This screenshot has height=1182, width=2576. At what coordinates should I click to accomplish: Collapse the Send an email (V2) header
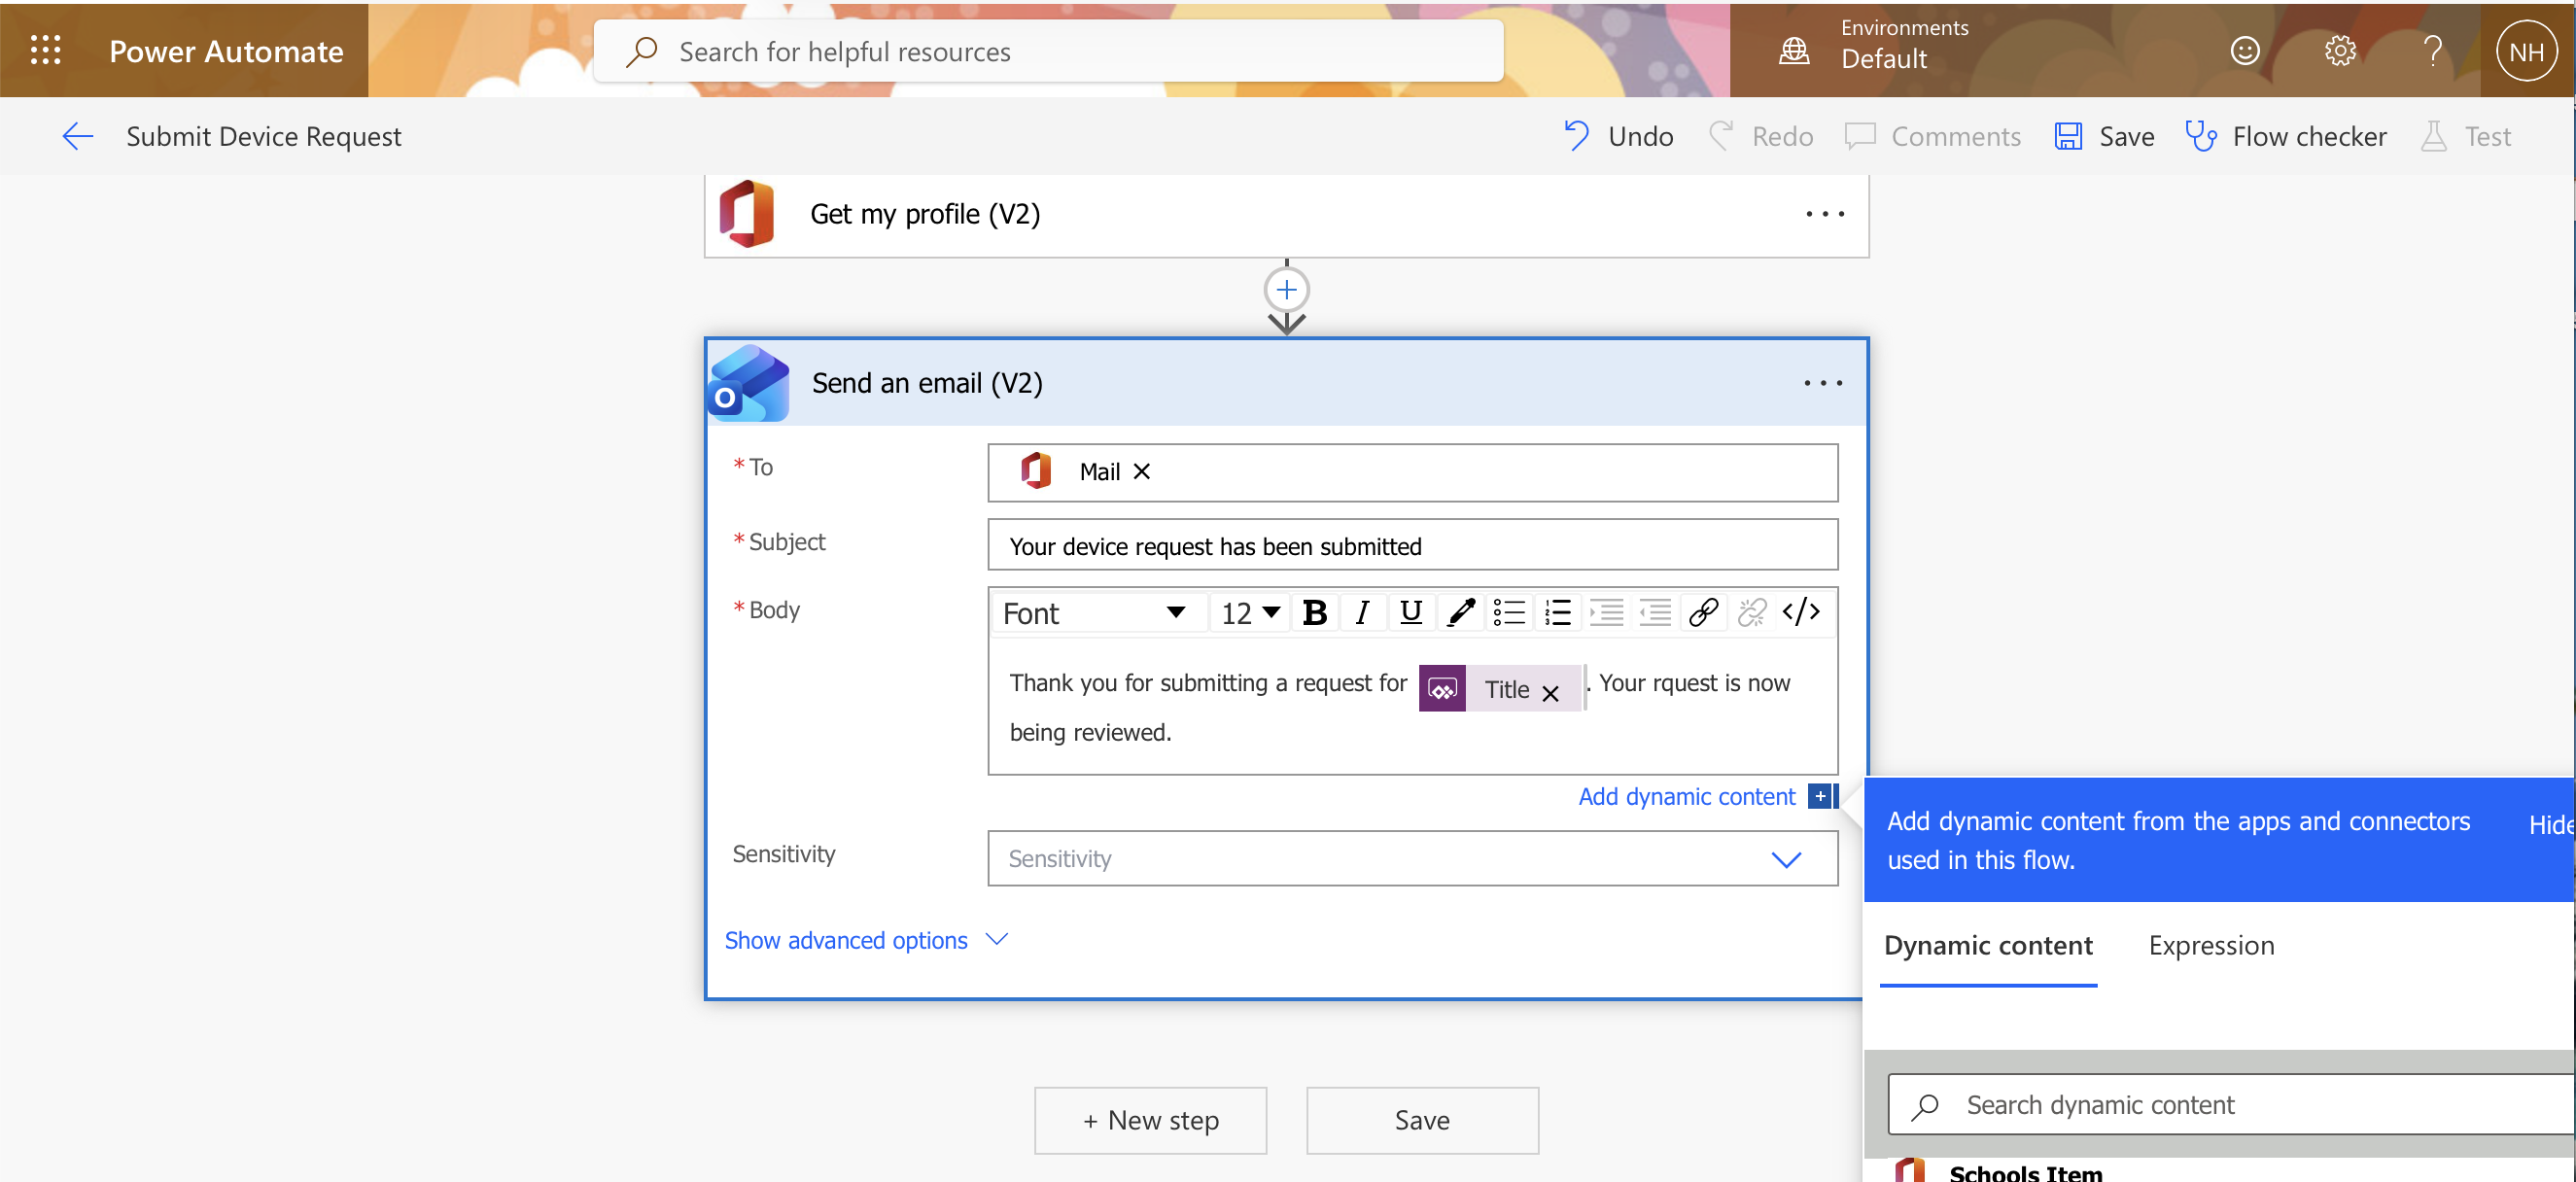(x=1286, y=383)
